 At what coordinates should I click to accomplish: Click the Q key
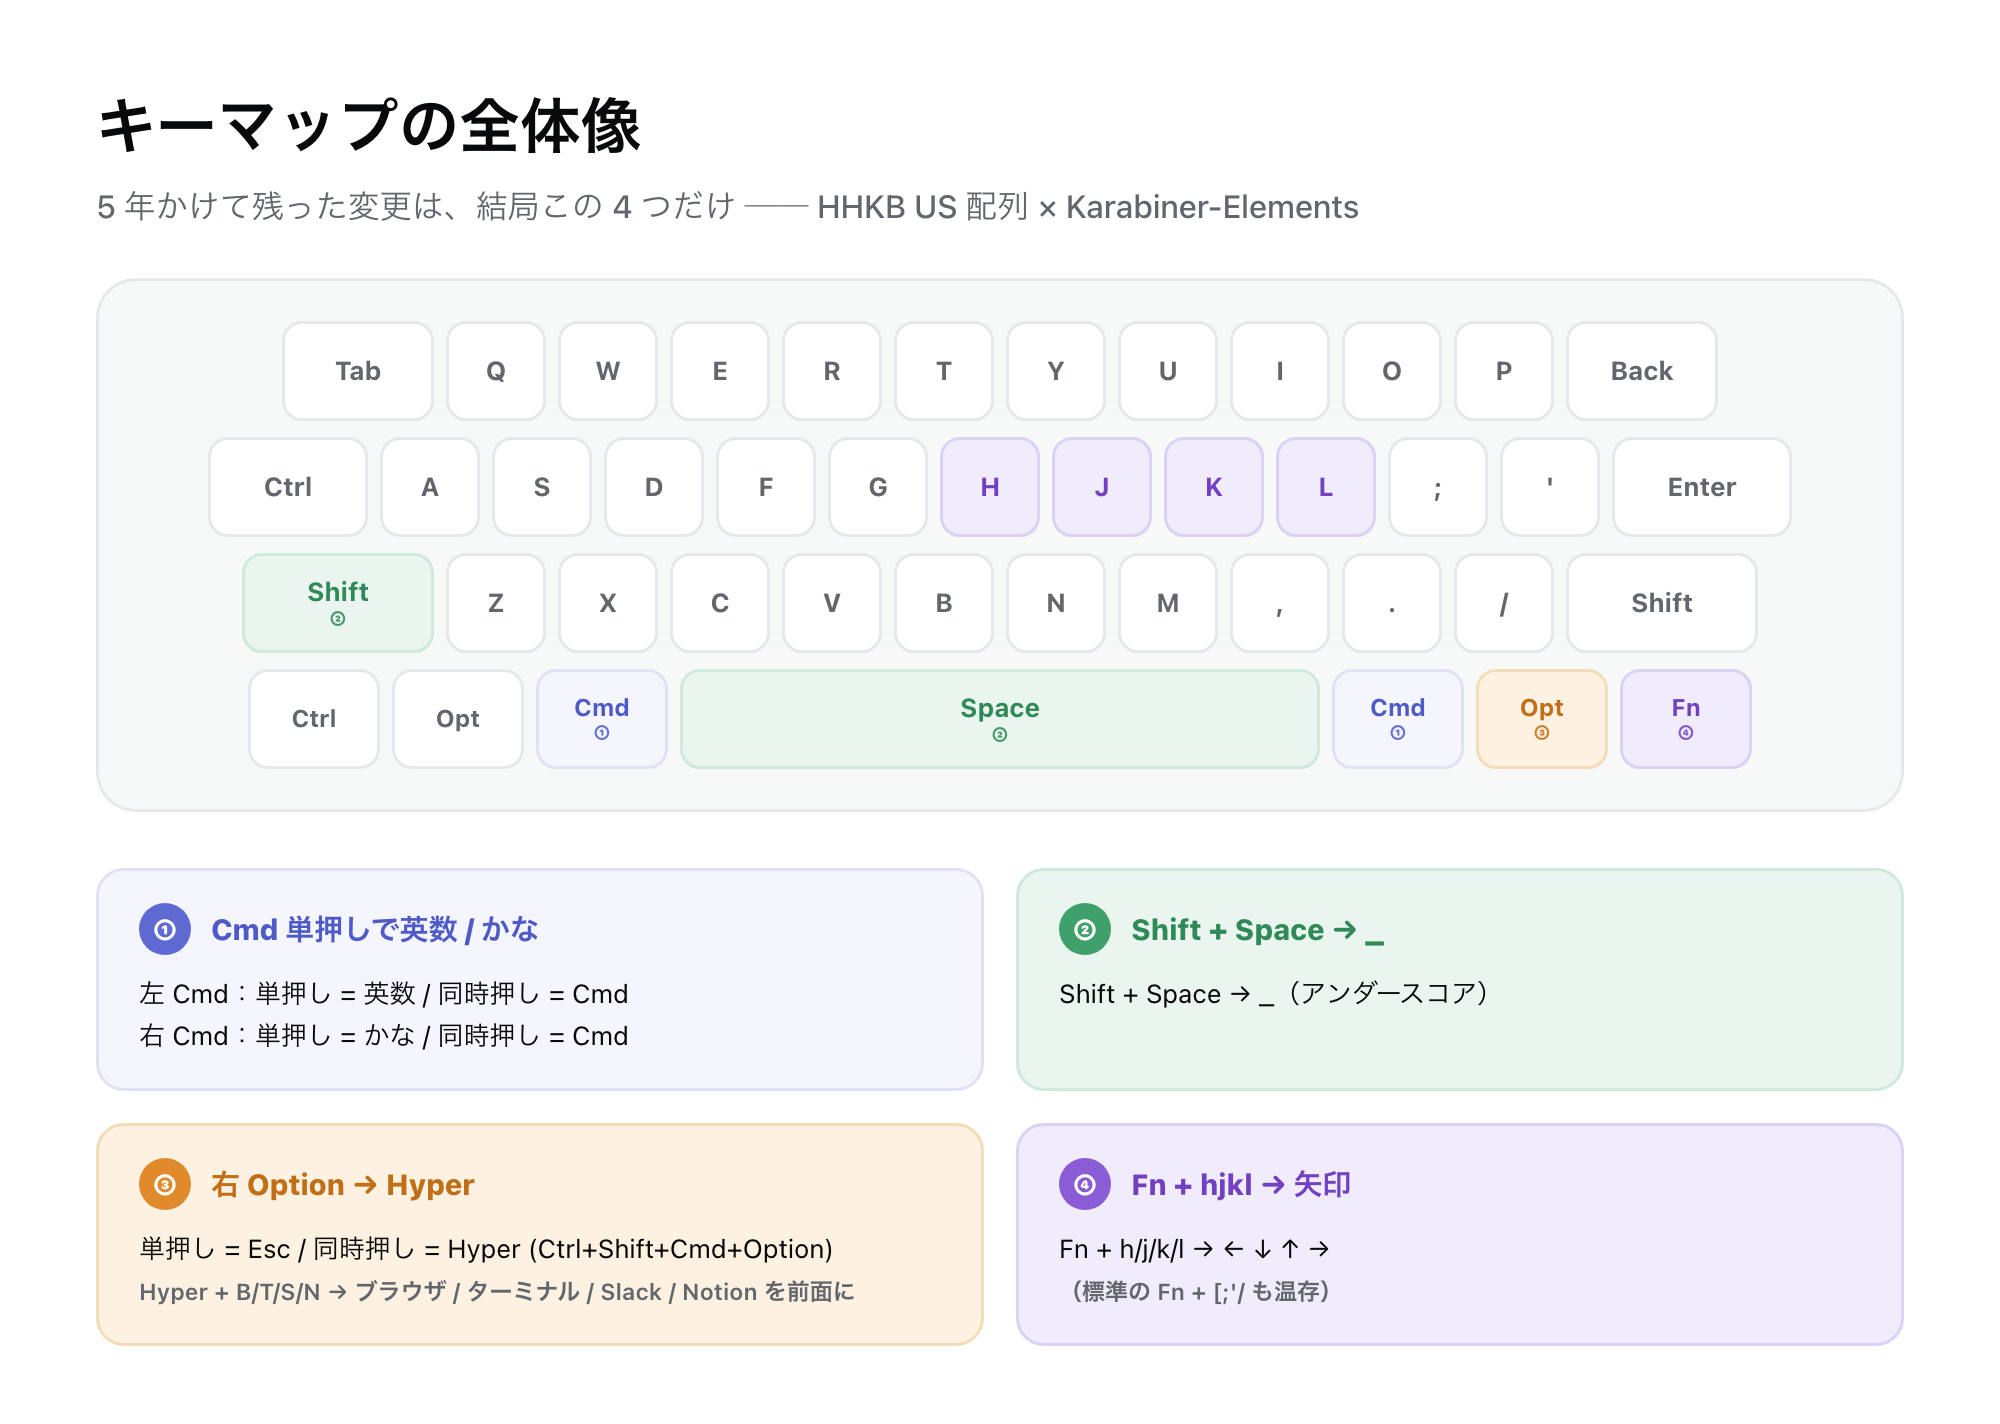tap(496, 371)
